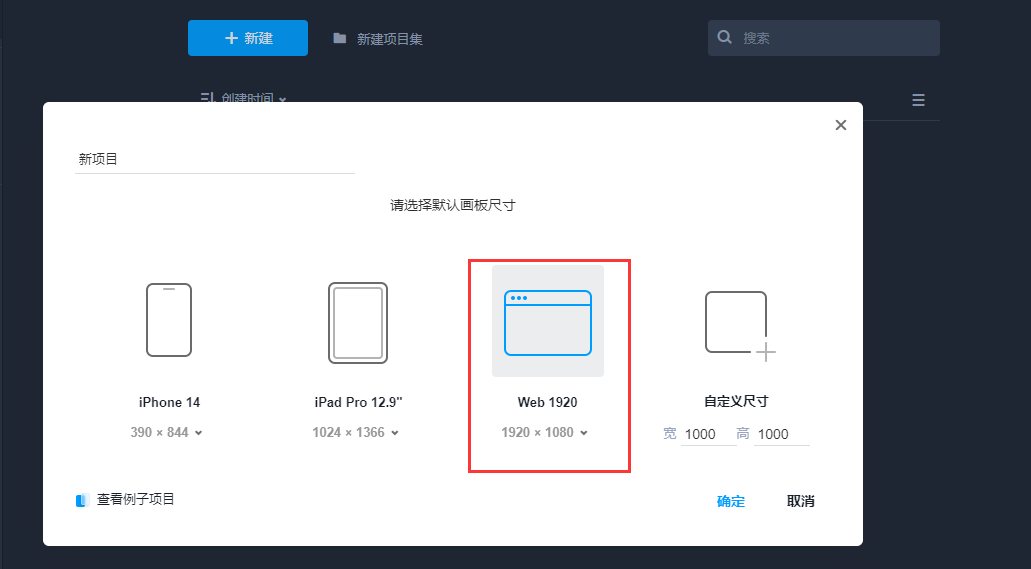Open 查看例子项目 link
The image size is (1031, 569).
(x=135, y=499)
